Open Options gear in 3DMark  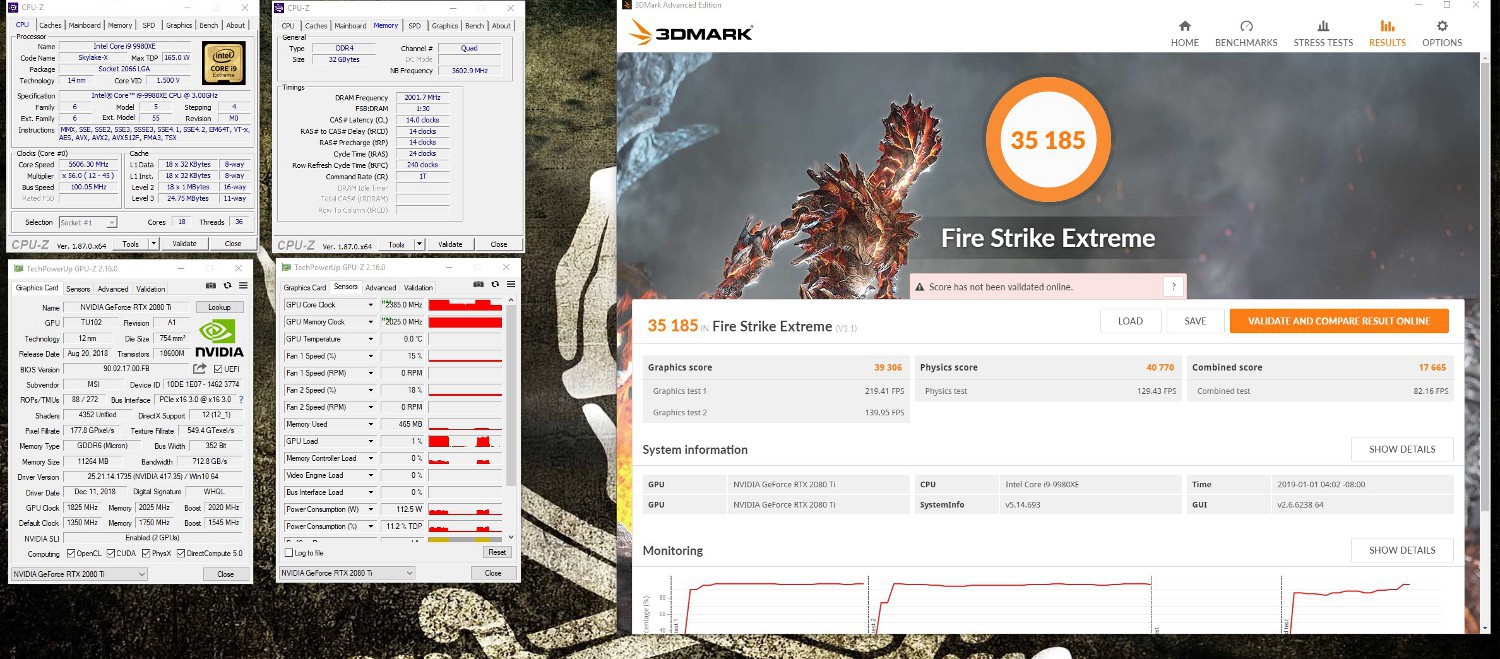tap(1442, 33)
